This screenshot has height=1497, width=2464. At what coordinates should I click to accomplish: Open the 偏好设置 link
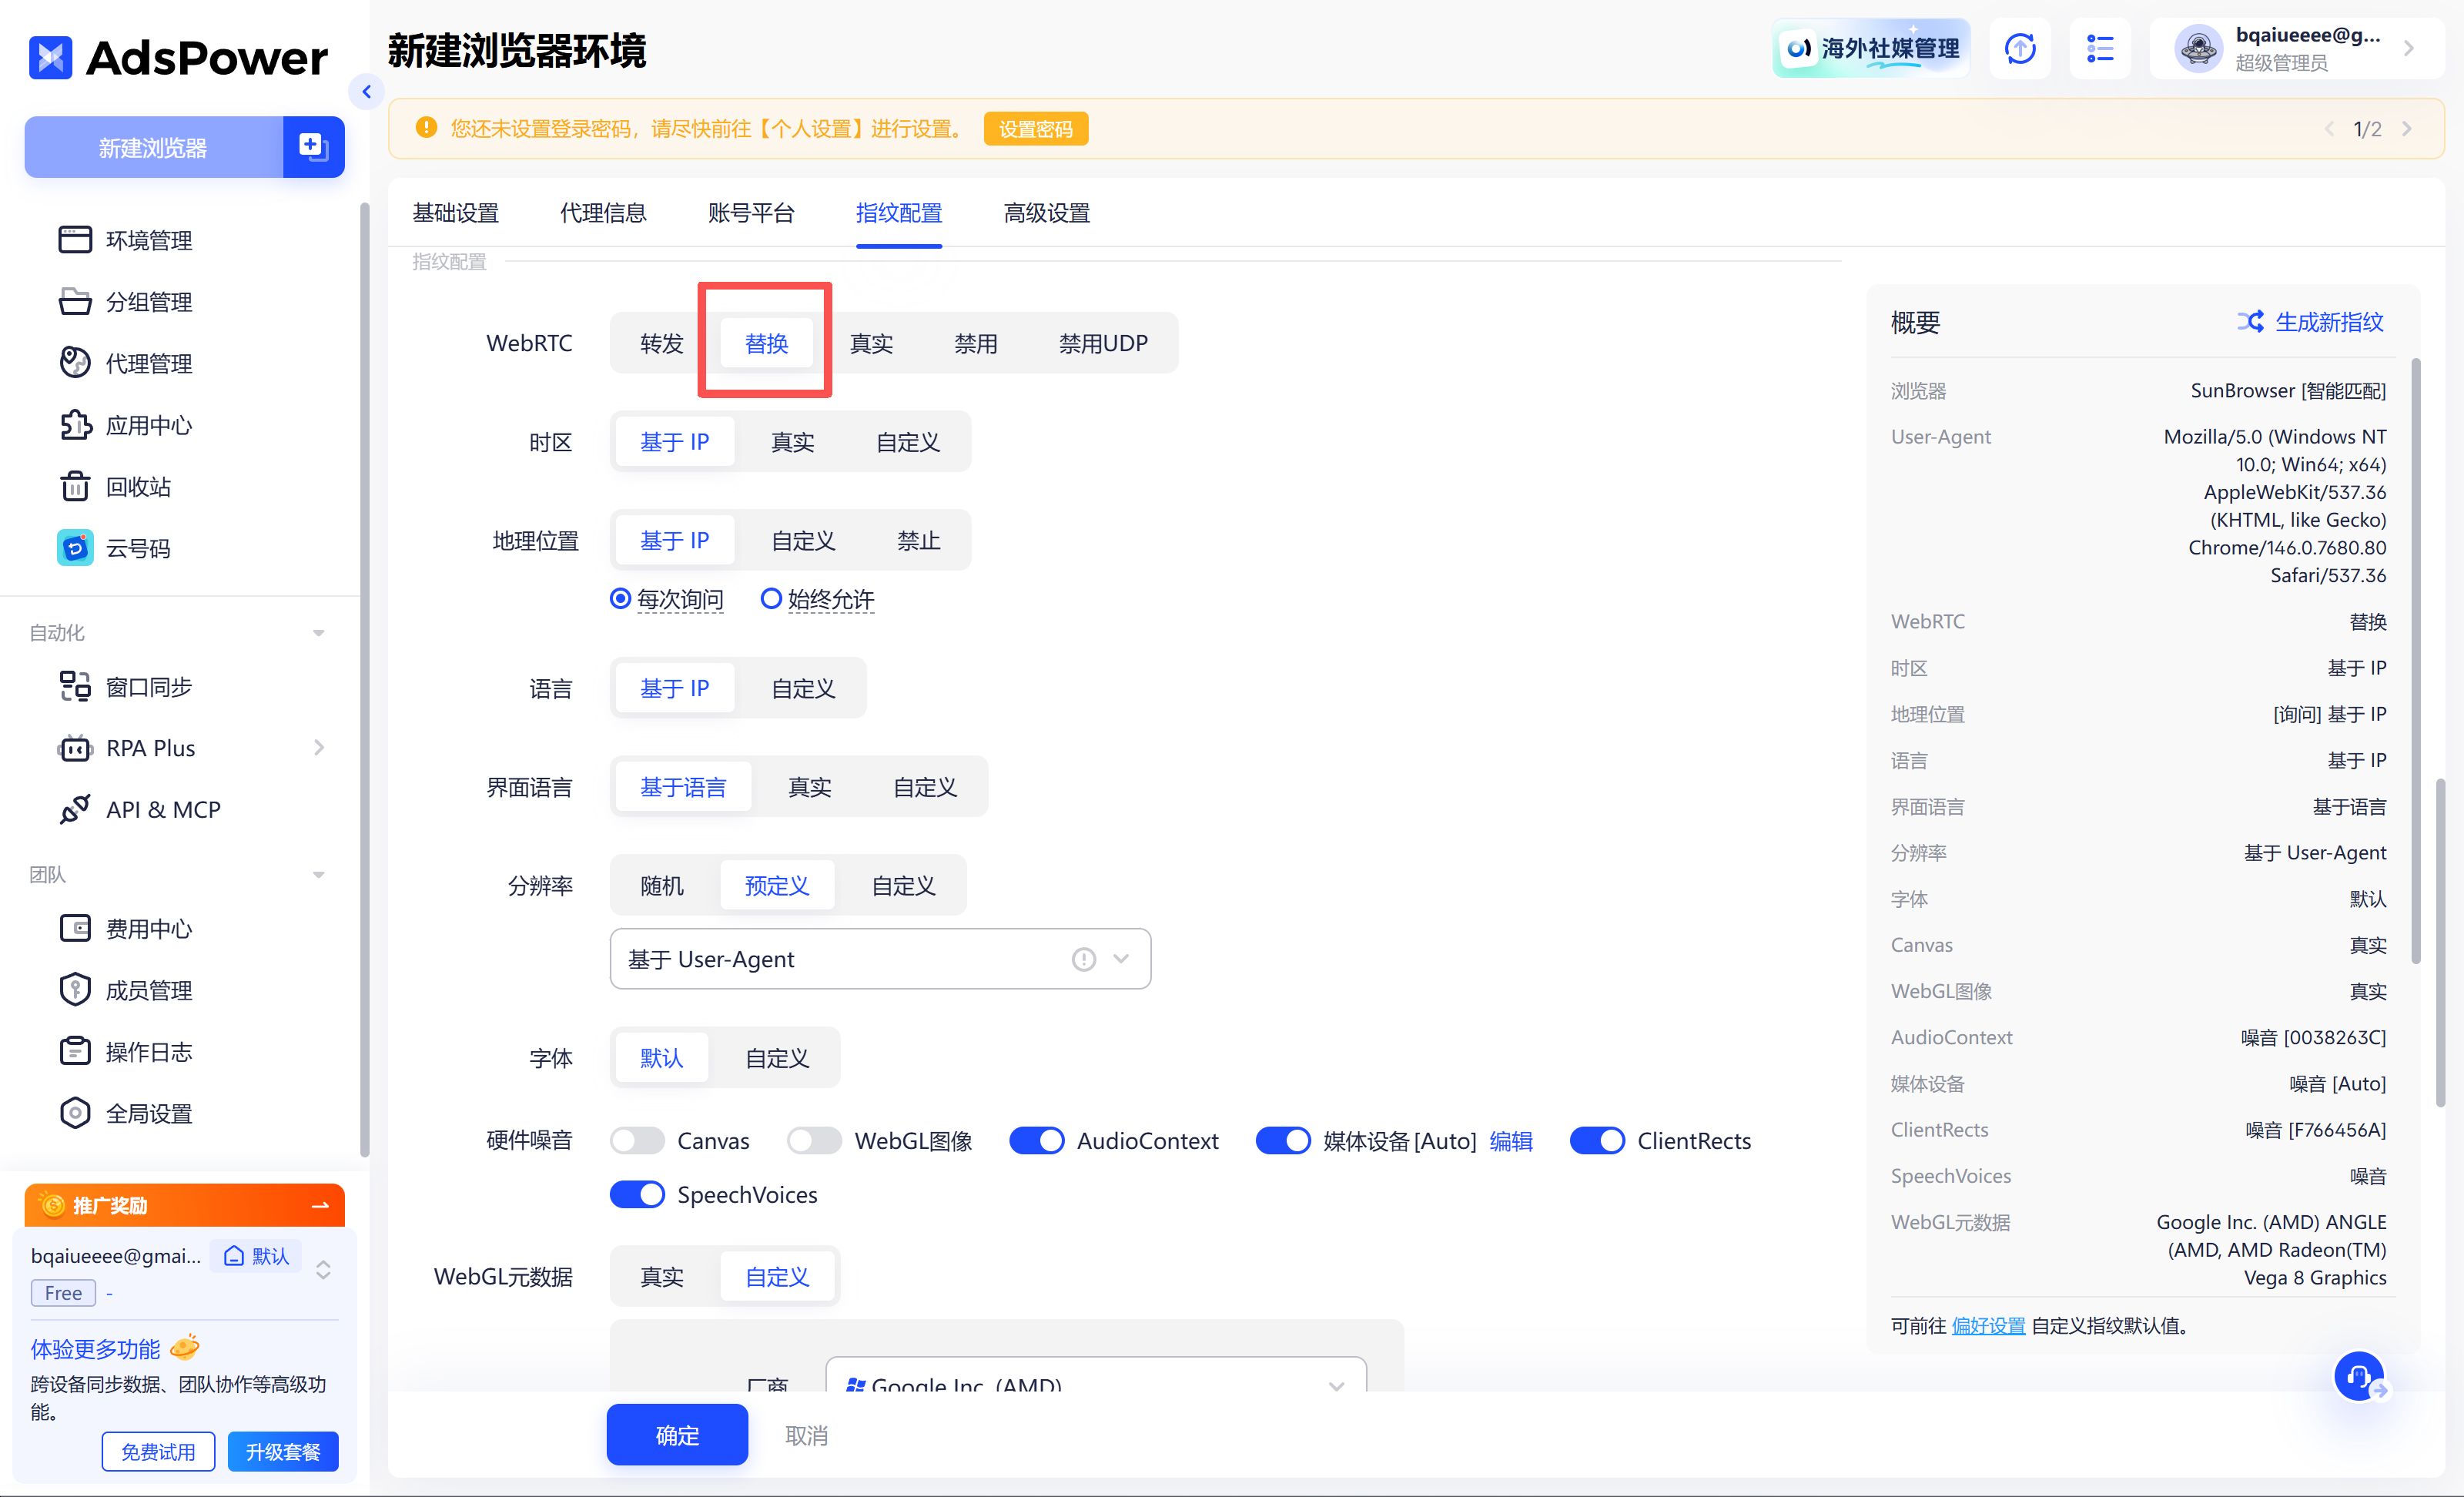[x=1988, y=1326]
